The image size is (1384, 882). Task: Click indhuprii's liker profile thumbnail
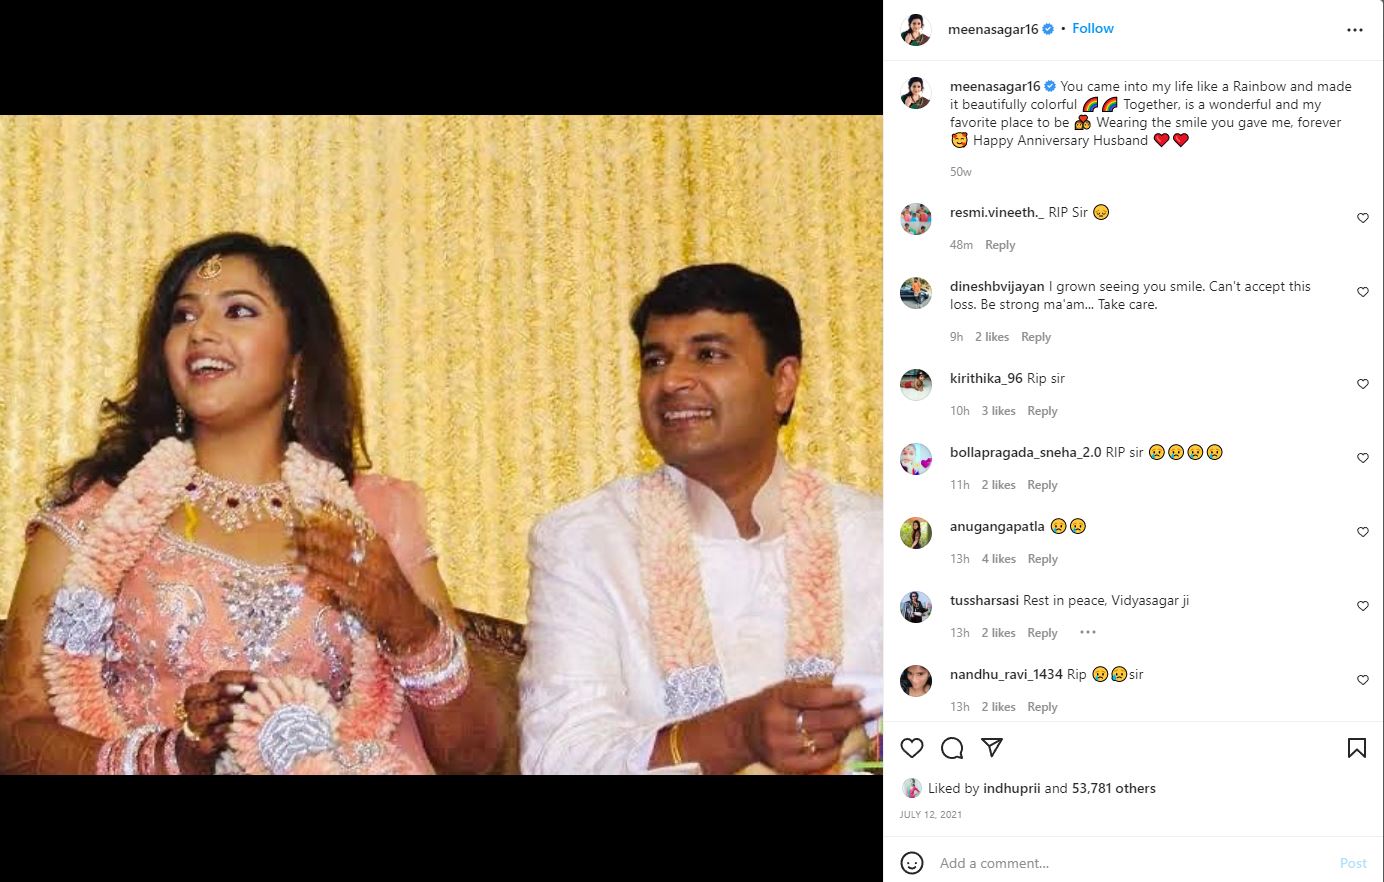coord(913,788)
